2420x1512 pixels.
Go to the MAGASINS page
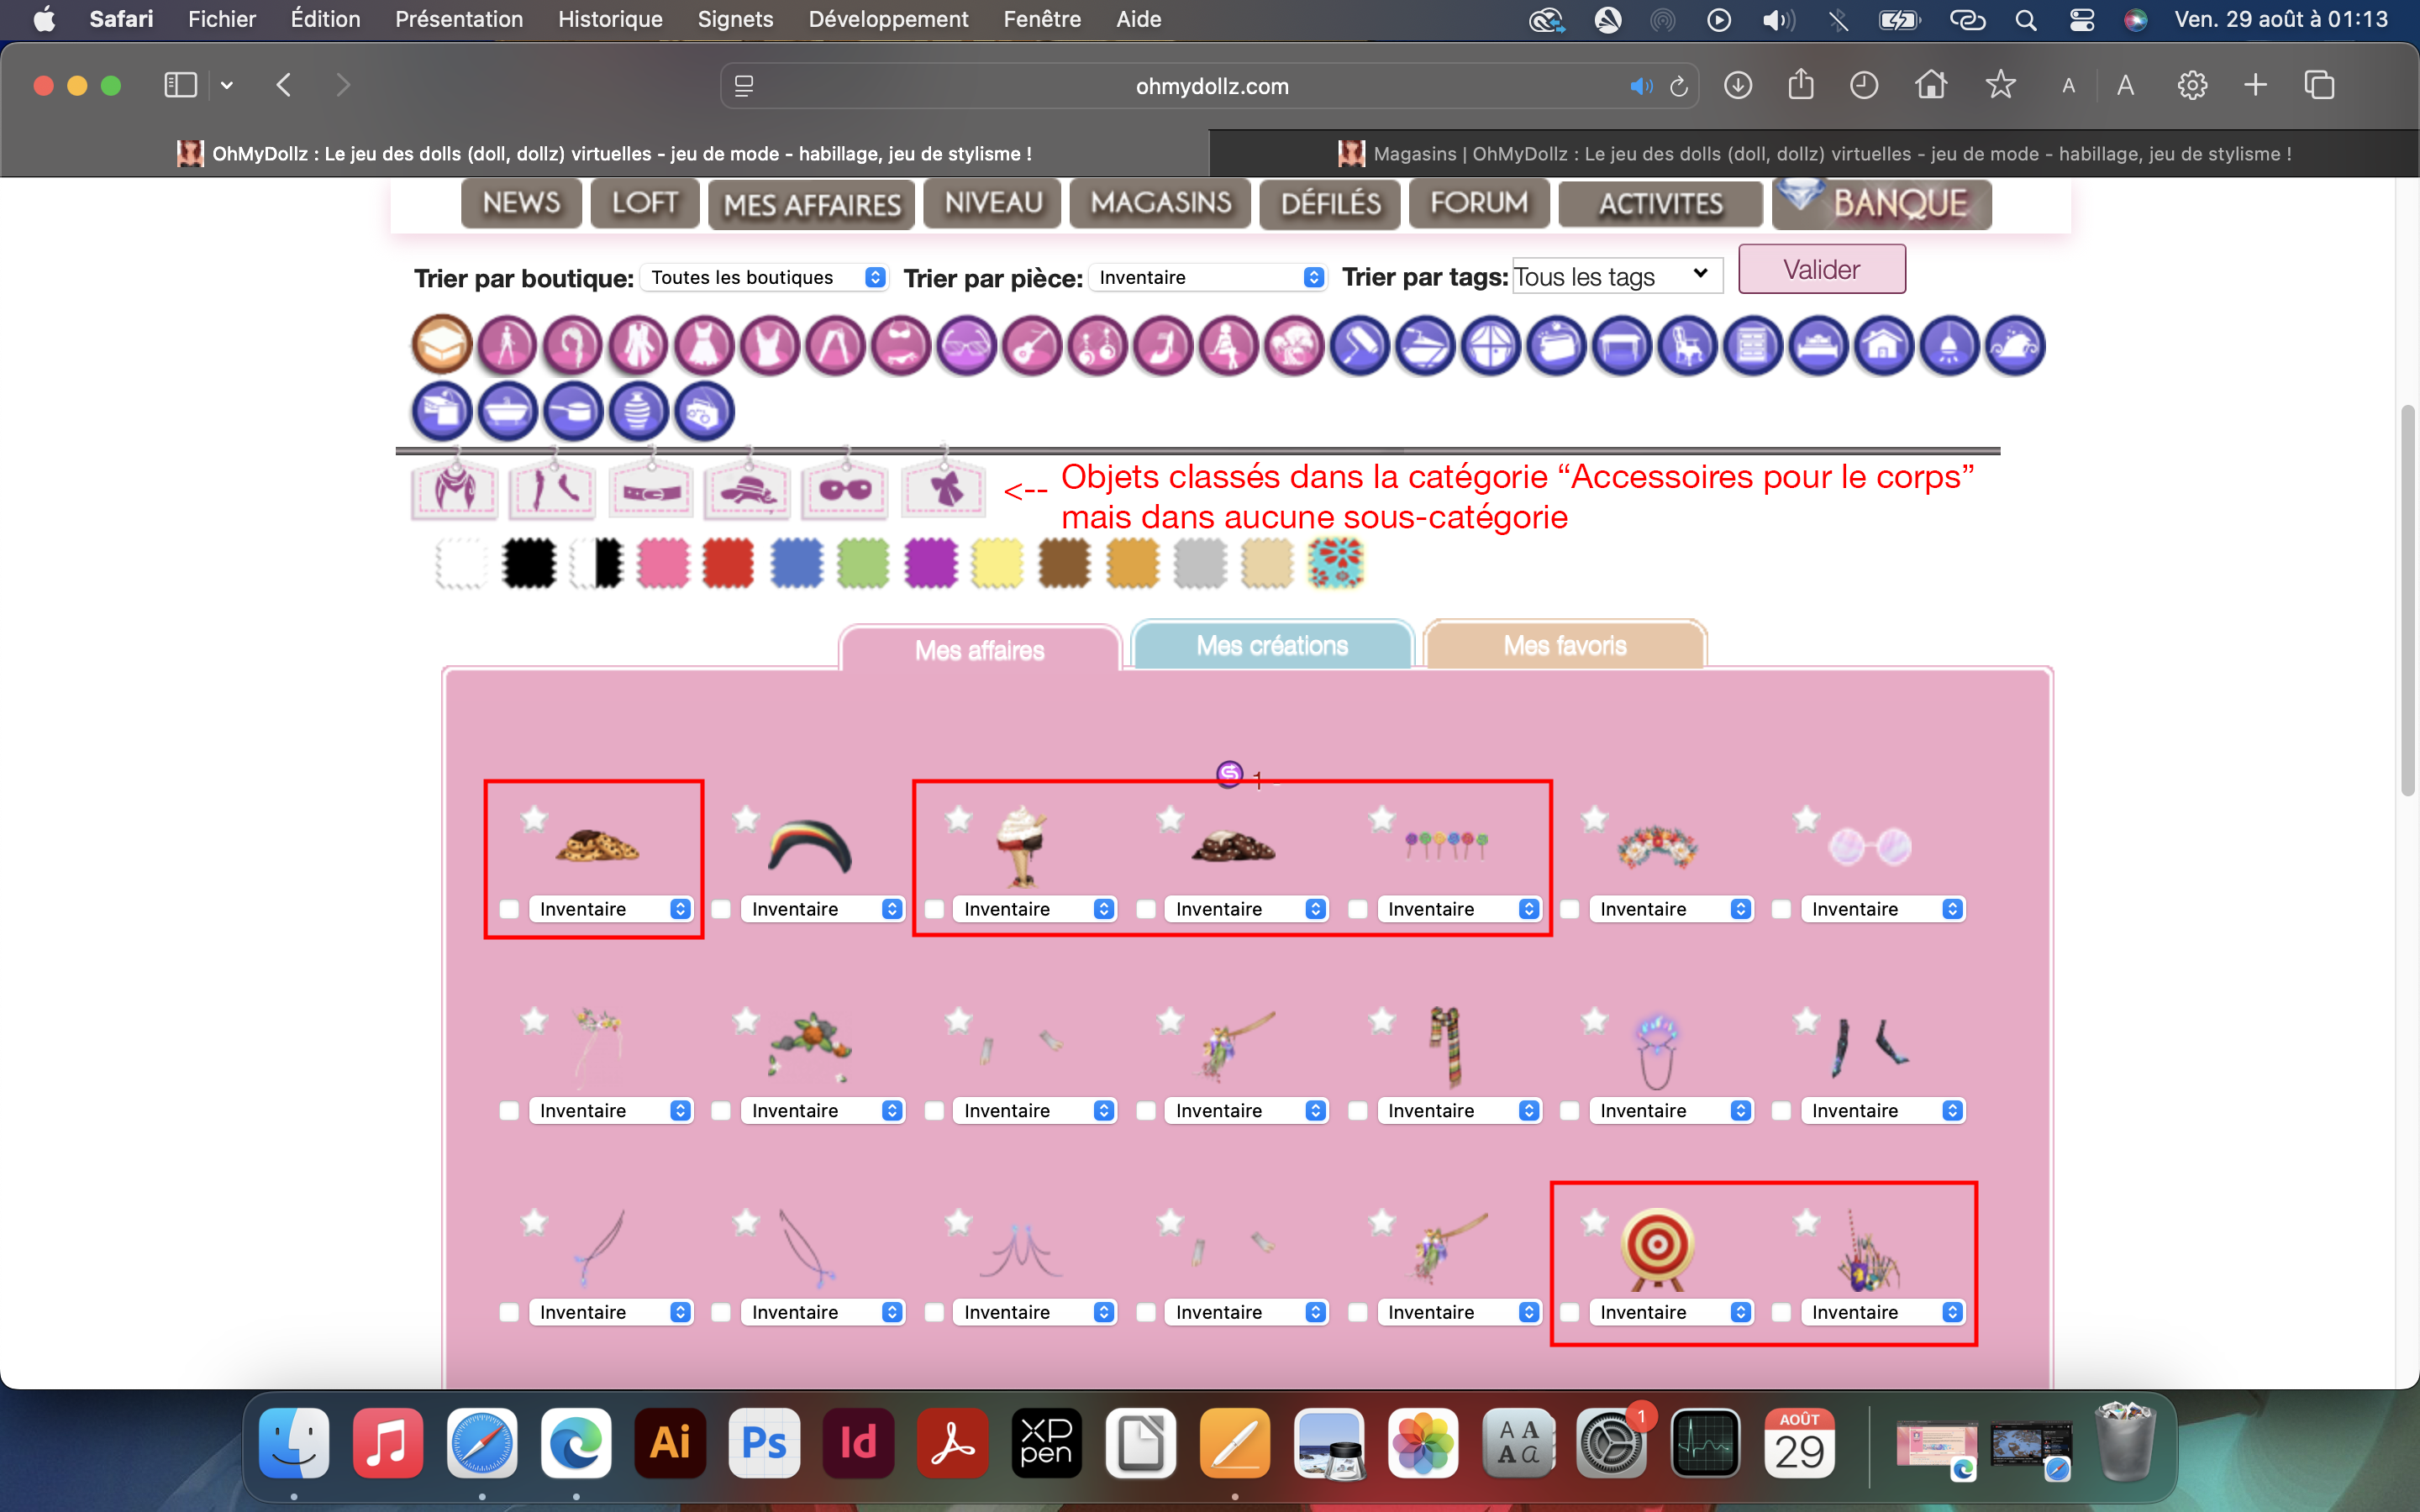coord(1160,203)
